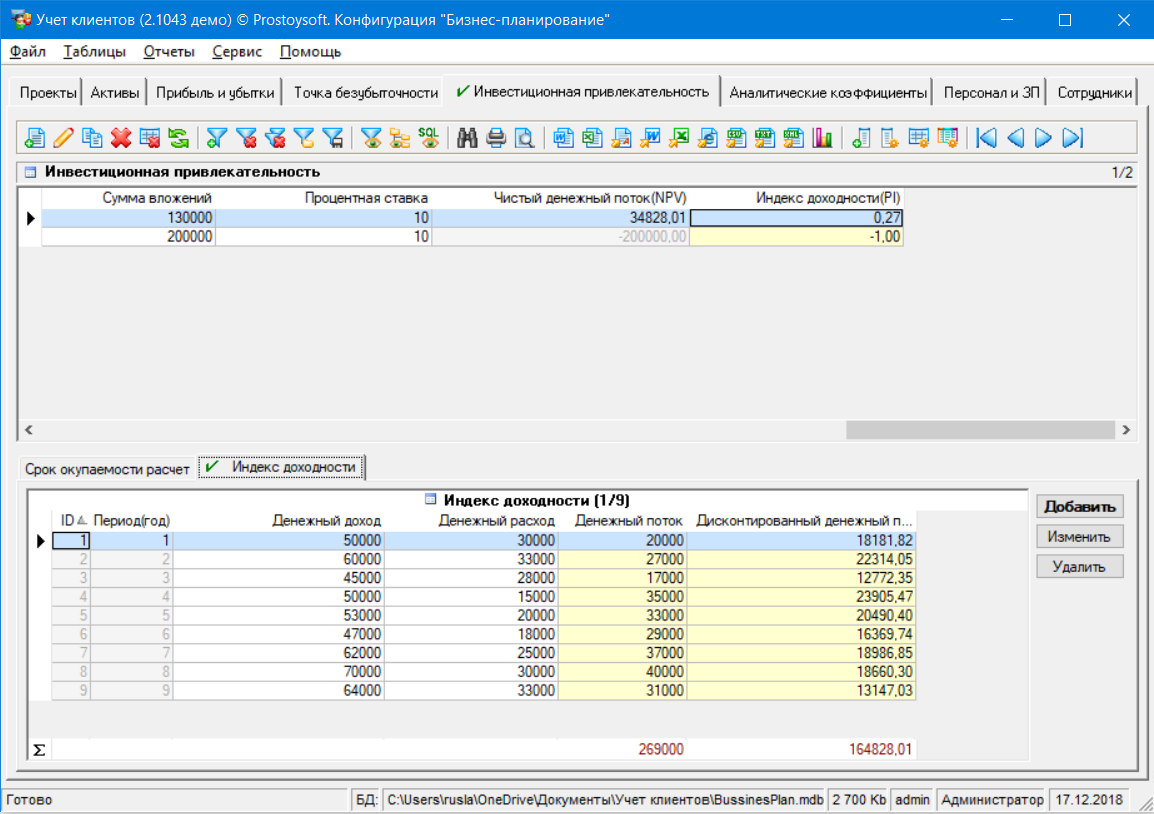Viewport: 1154px width, 814px height.
Task: Switch to the Точка безубыточности tab
Action: [x=365, y=93]
